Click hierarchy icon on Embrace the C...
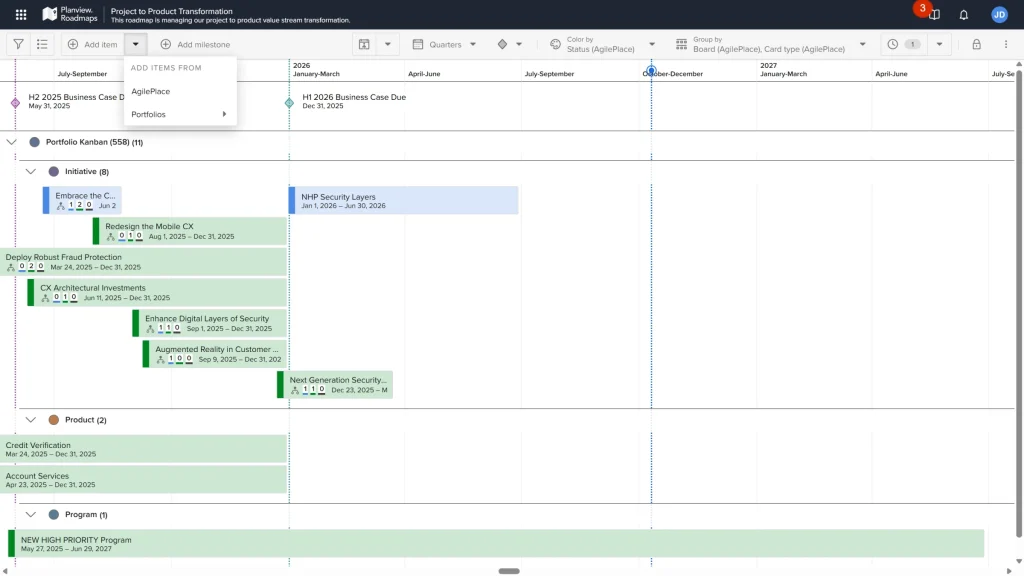1024x576 pixels. coord(60,206)
